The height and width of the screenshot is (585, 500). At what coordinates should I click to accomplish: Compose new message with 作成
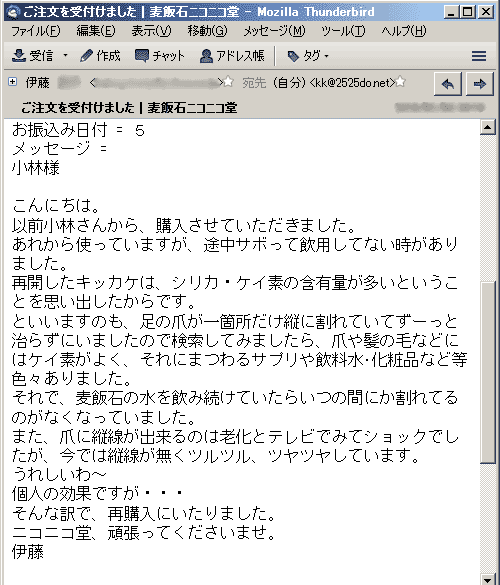click(100, 56)
